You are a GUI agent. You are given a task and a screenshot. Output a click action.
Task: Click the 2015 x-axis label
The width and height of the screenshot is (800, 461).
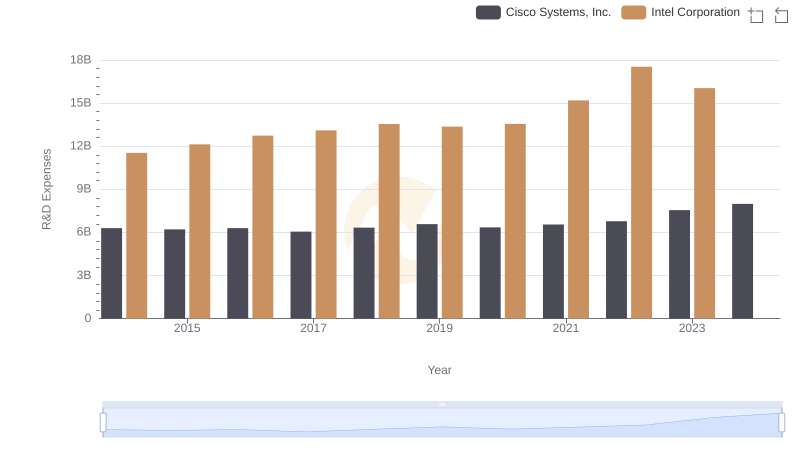(187, 328)
